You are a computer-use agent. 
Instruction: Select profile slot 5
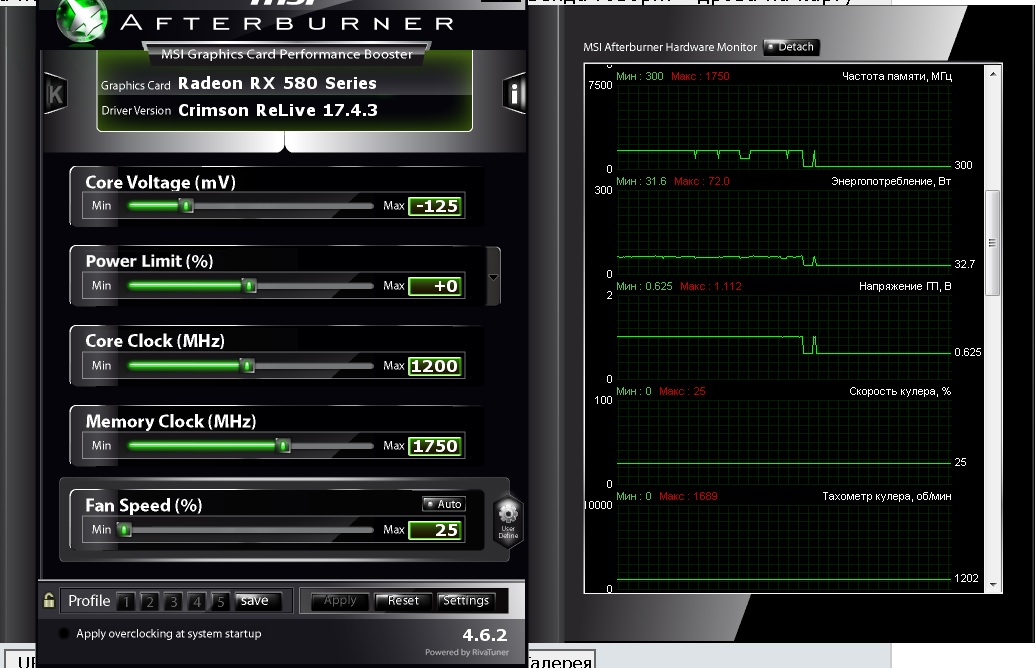click(221, 601)
